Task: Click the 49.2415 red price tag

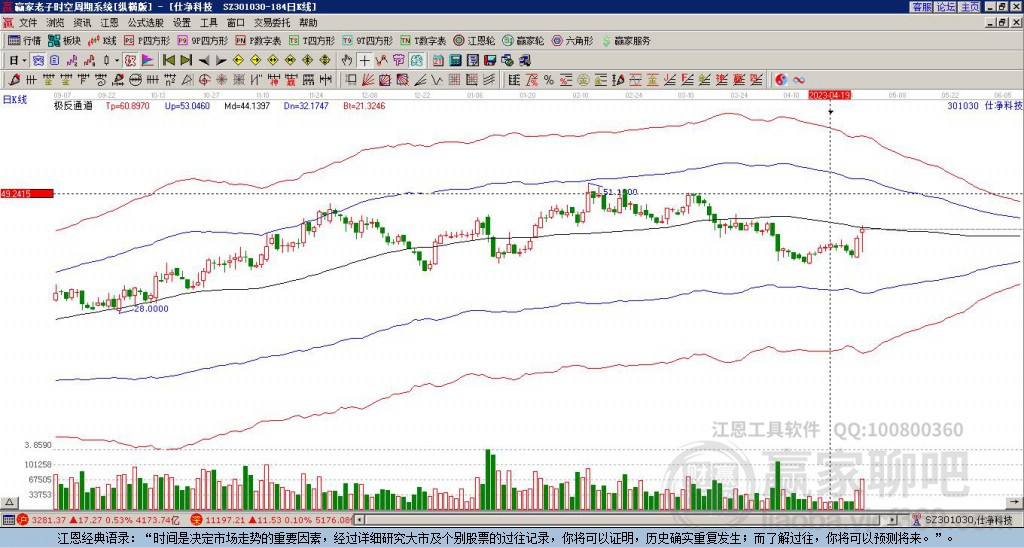Action: 27,193
